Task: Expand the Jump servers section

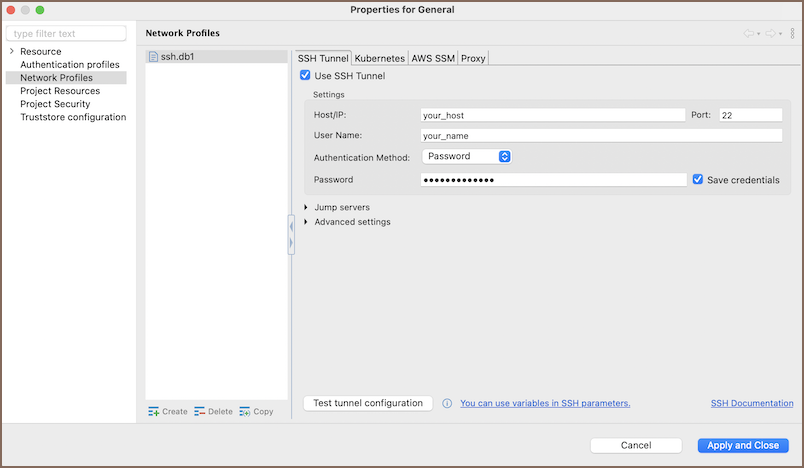Action: [x=306, y=207]
